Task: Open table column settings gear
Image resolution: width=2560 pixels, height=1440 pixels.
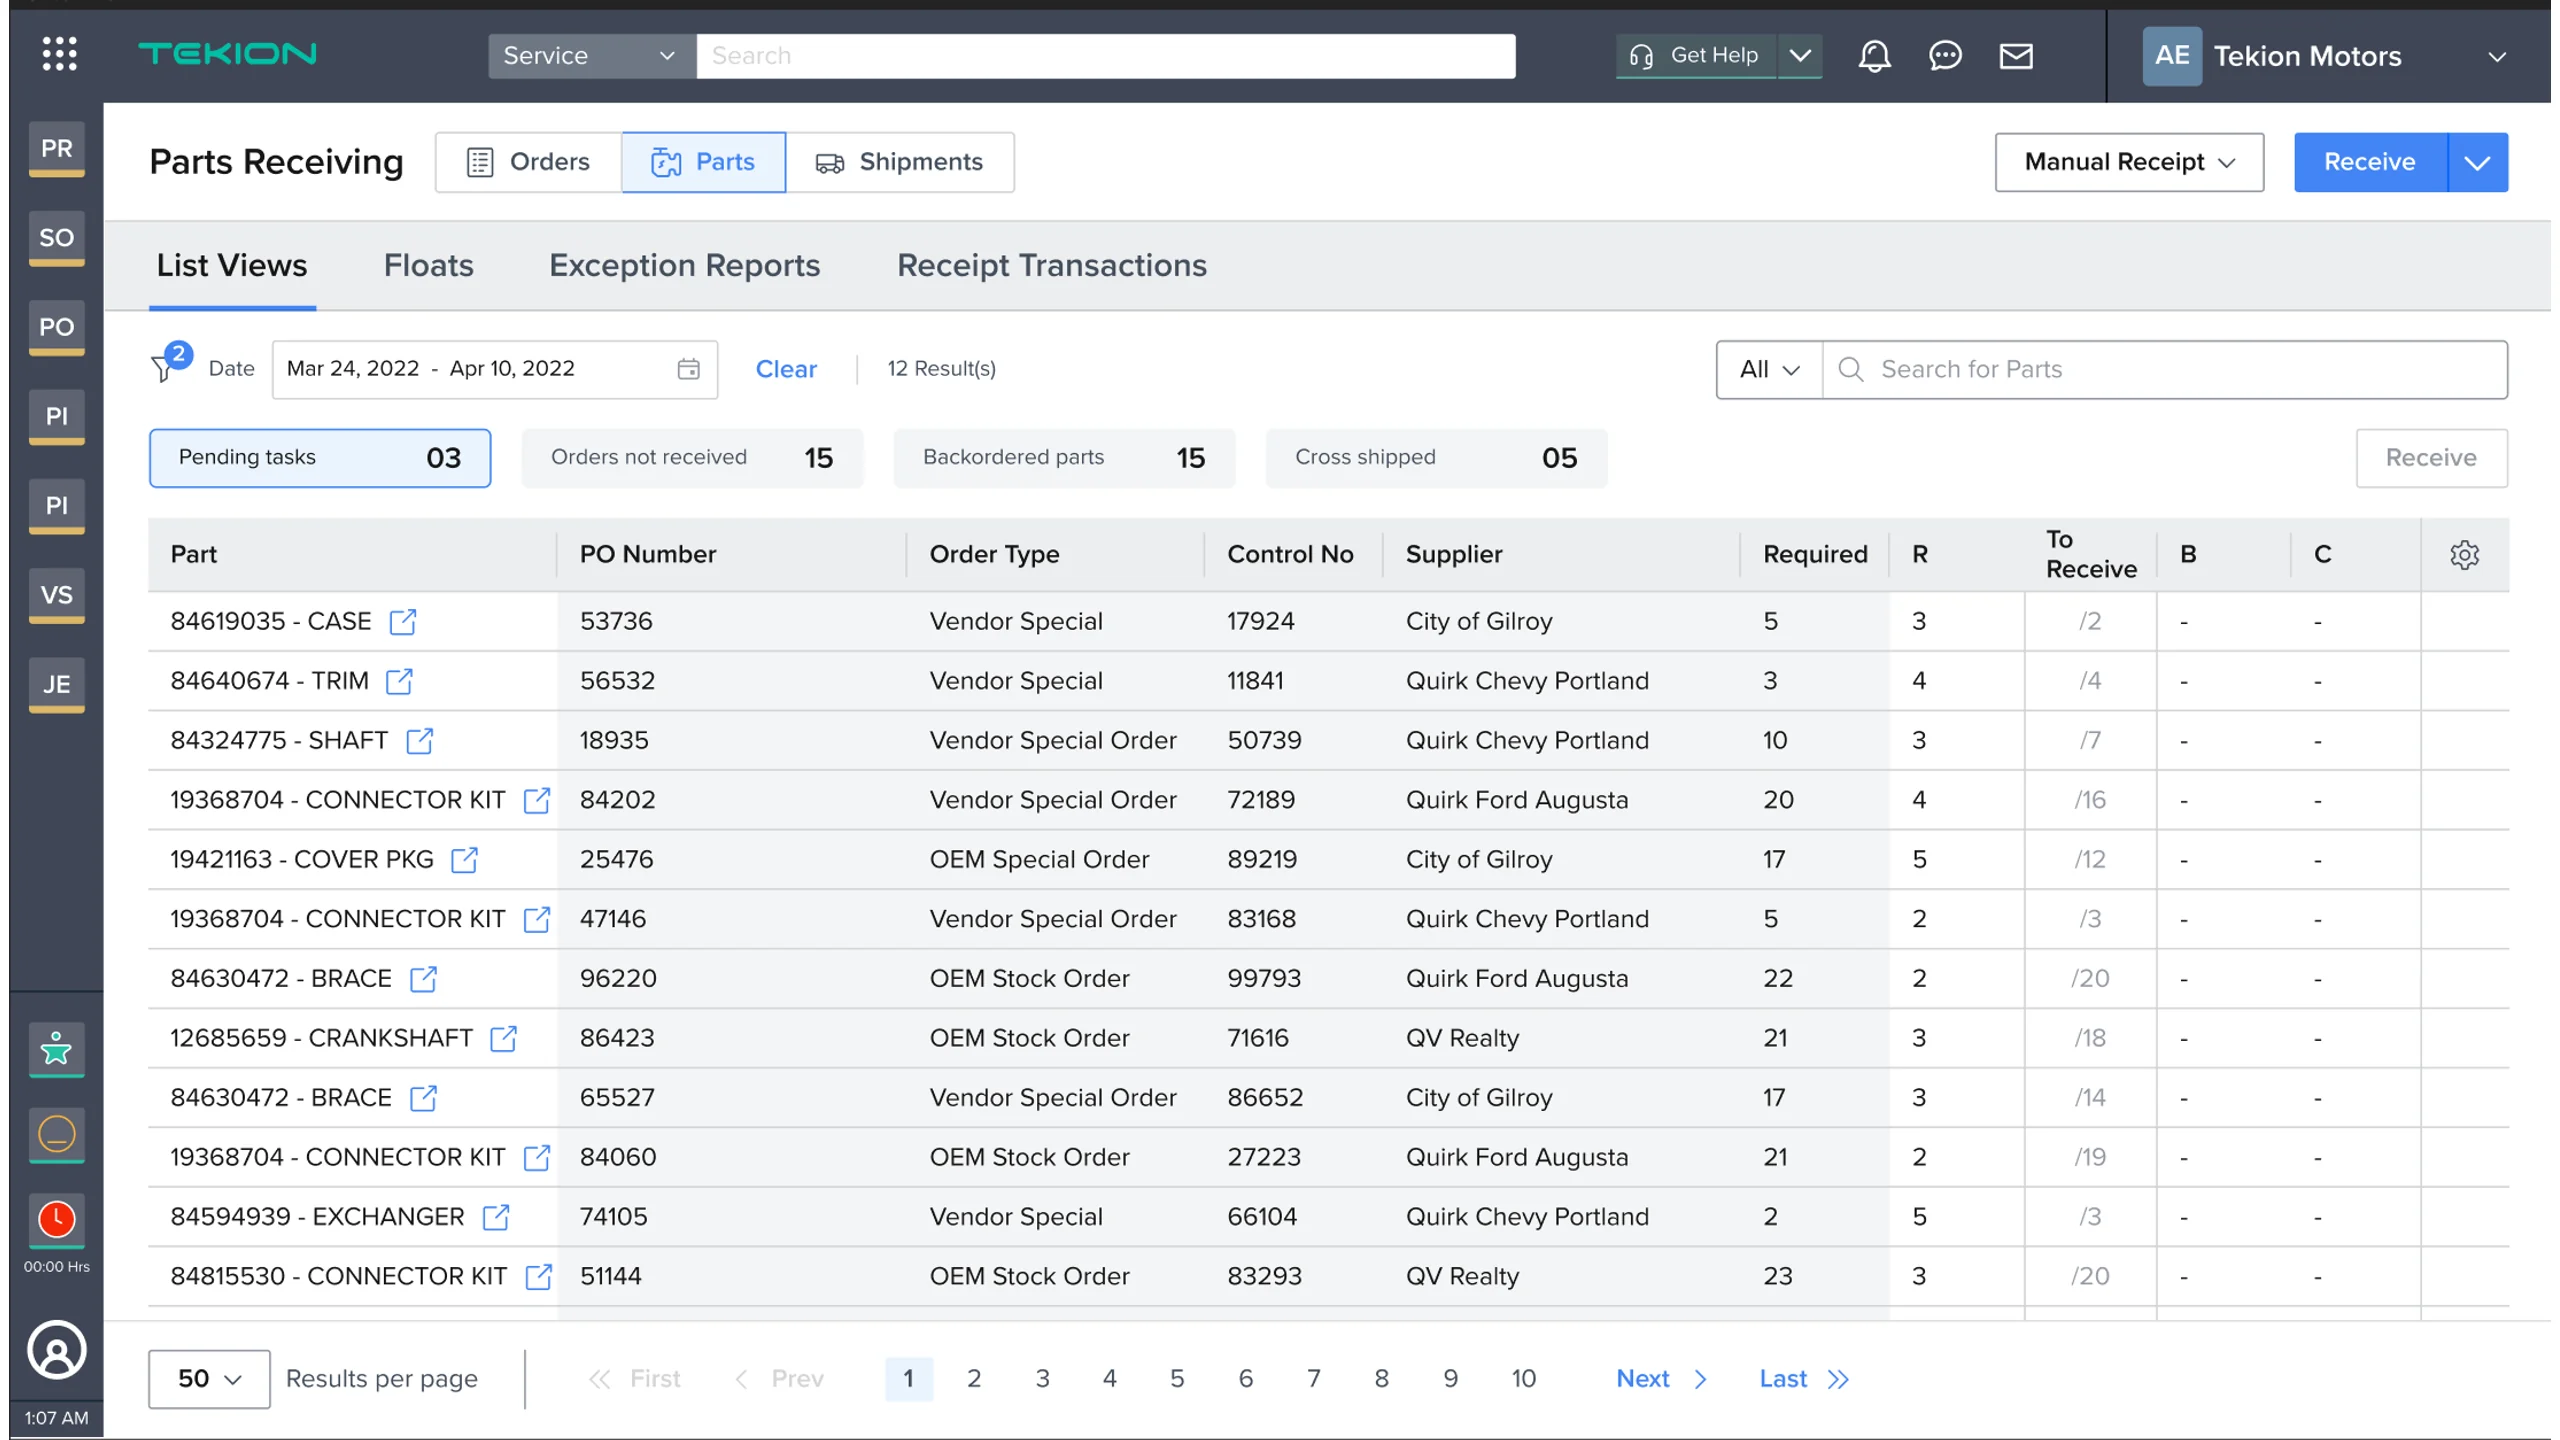Action: pos(2464,555)
